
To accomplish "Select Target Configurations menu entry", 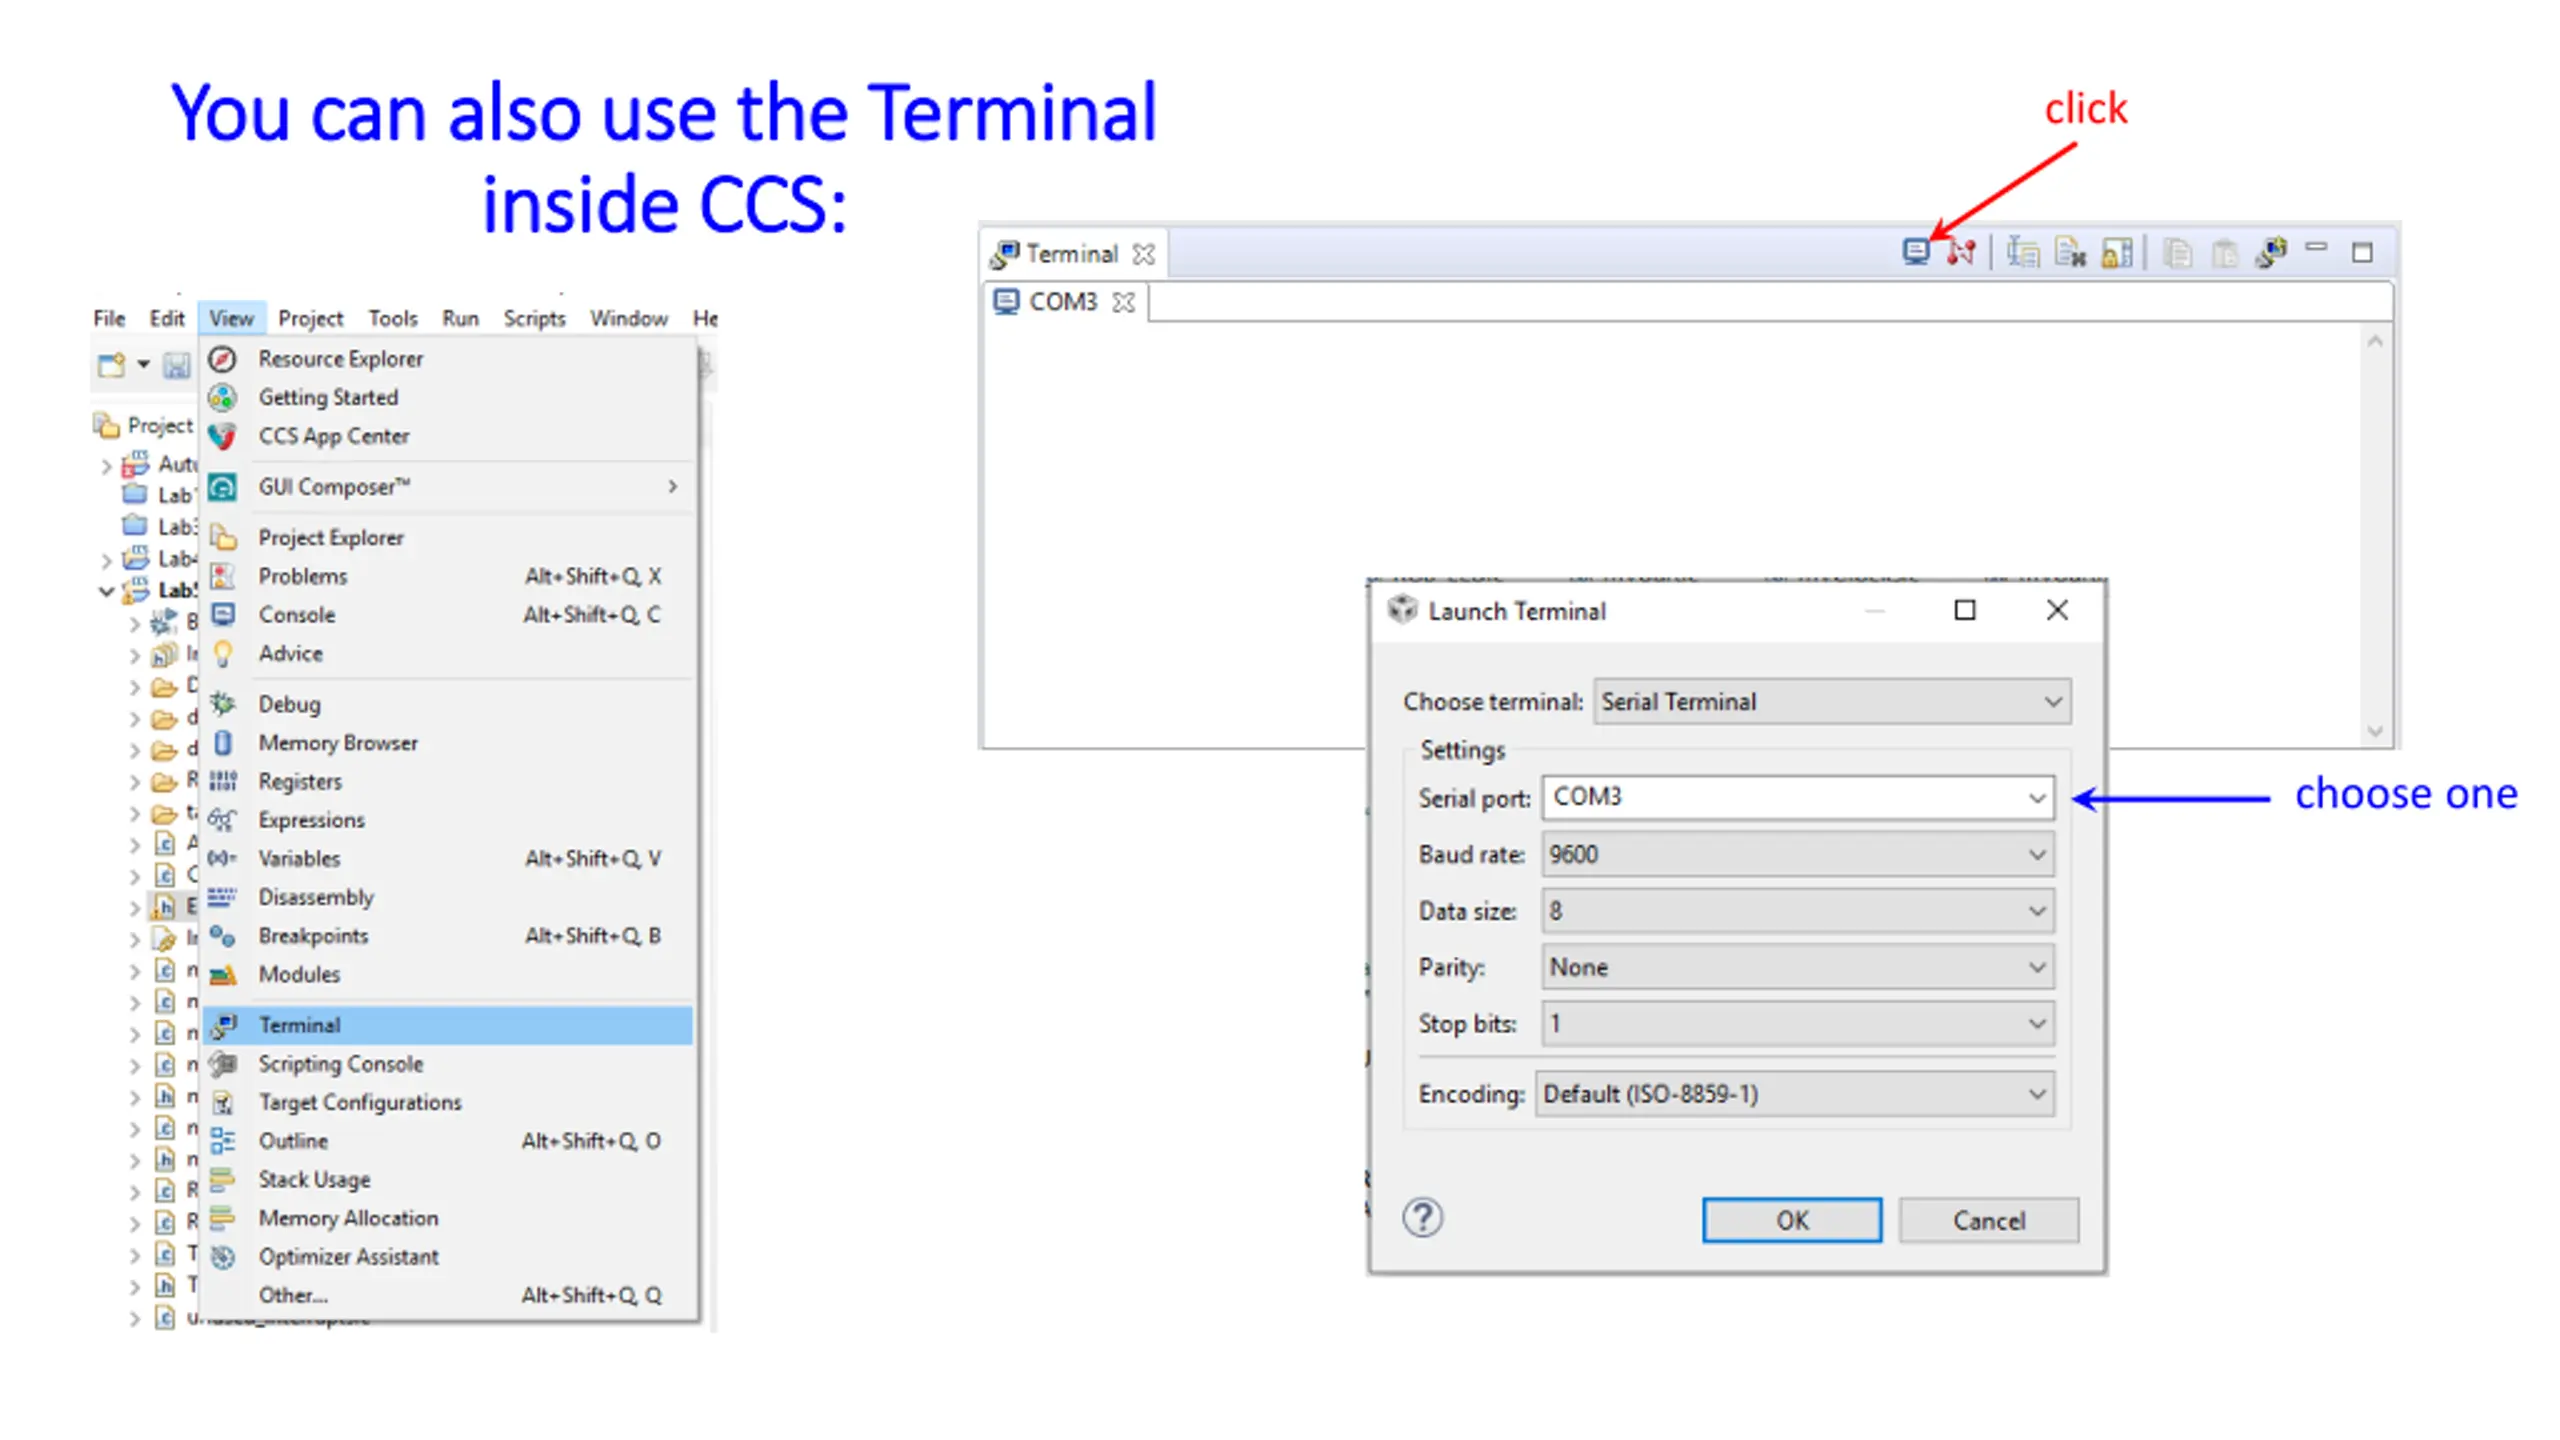I will [448, 1102].
